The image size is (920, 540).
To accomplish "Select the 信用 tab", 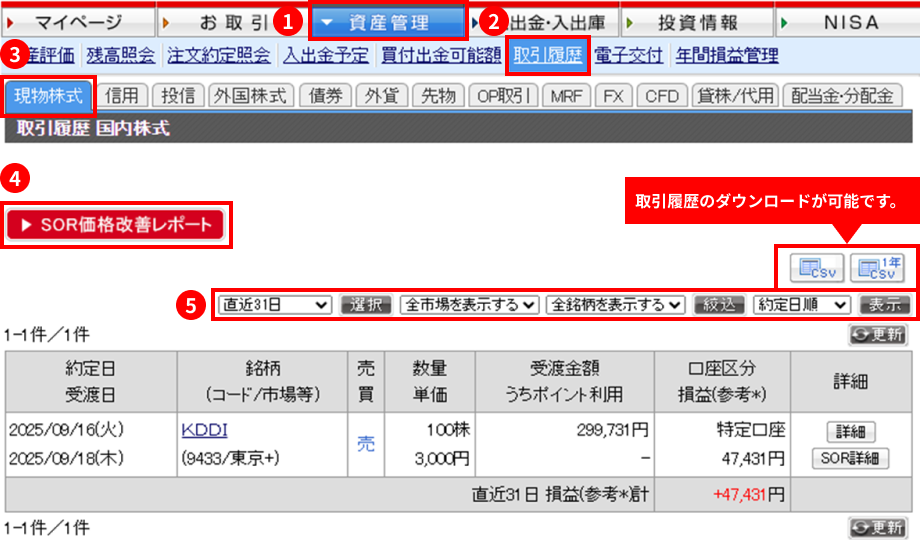I will tap(126, 96).
